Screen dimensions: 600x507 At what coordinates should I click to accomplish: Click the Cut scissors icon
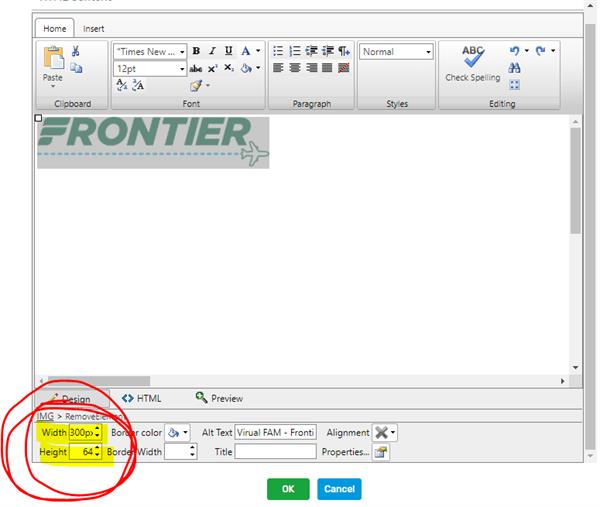coord(75,51)
